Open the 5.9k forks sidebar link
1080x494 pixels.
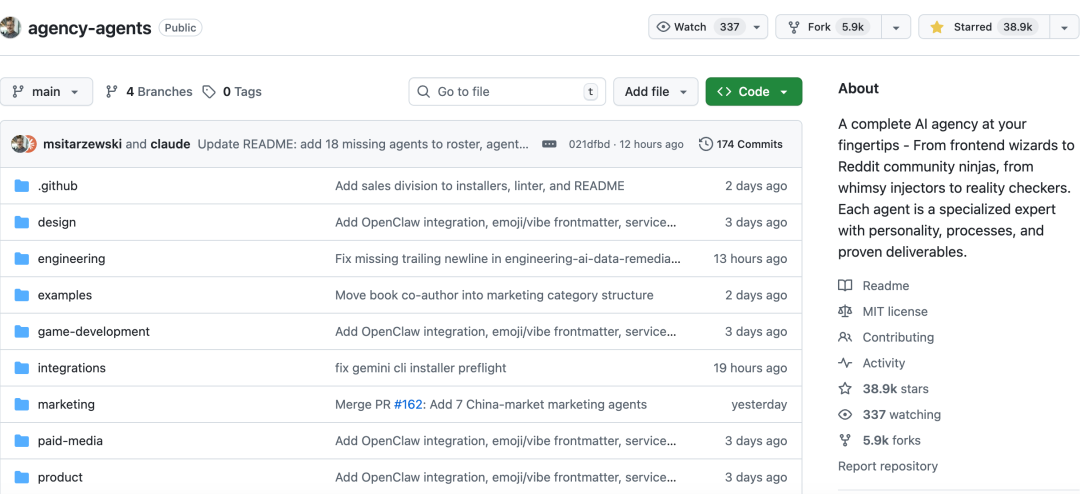click(x=879, y=441)
